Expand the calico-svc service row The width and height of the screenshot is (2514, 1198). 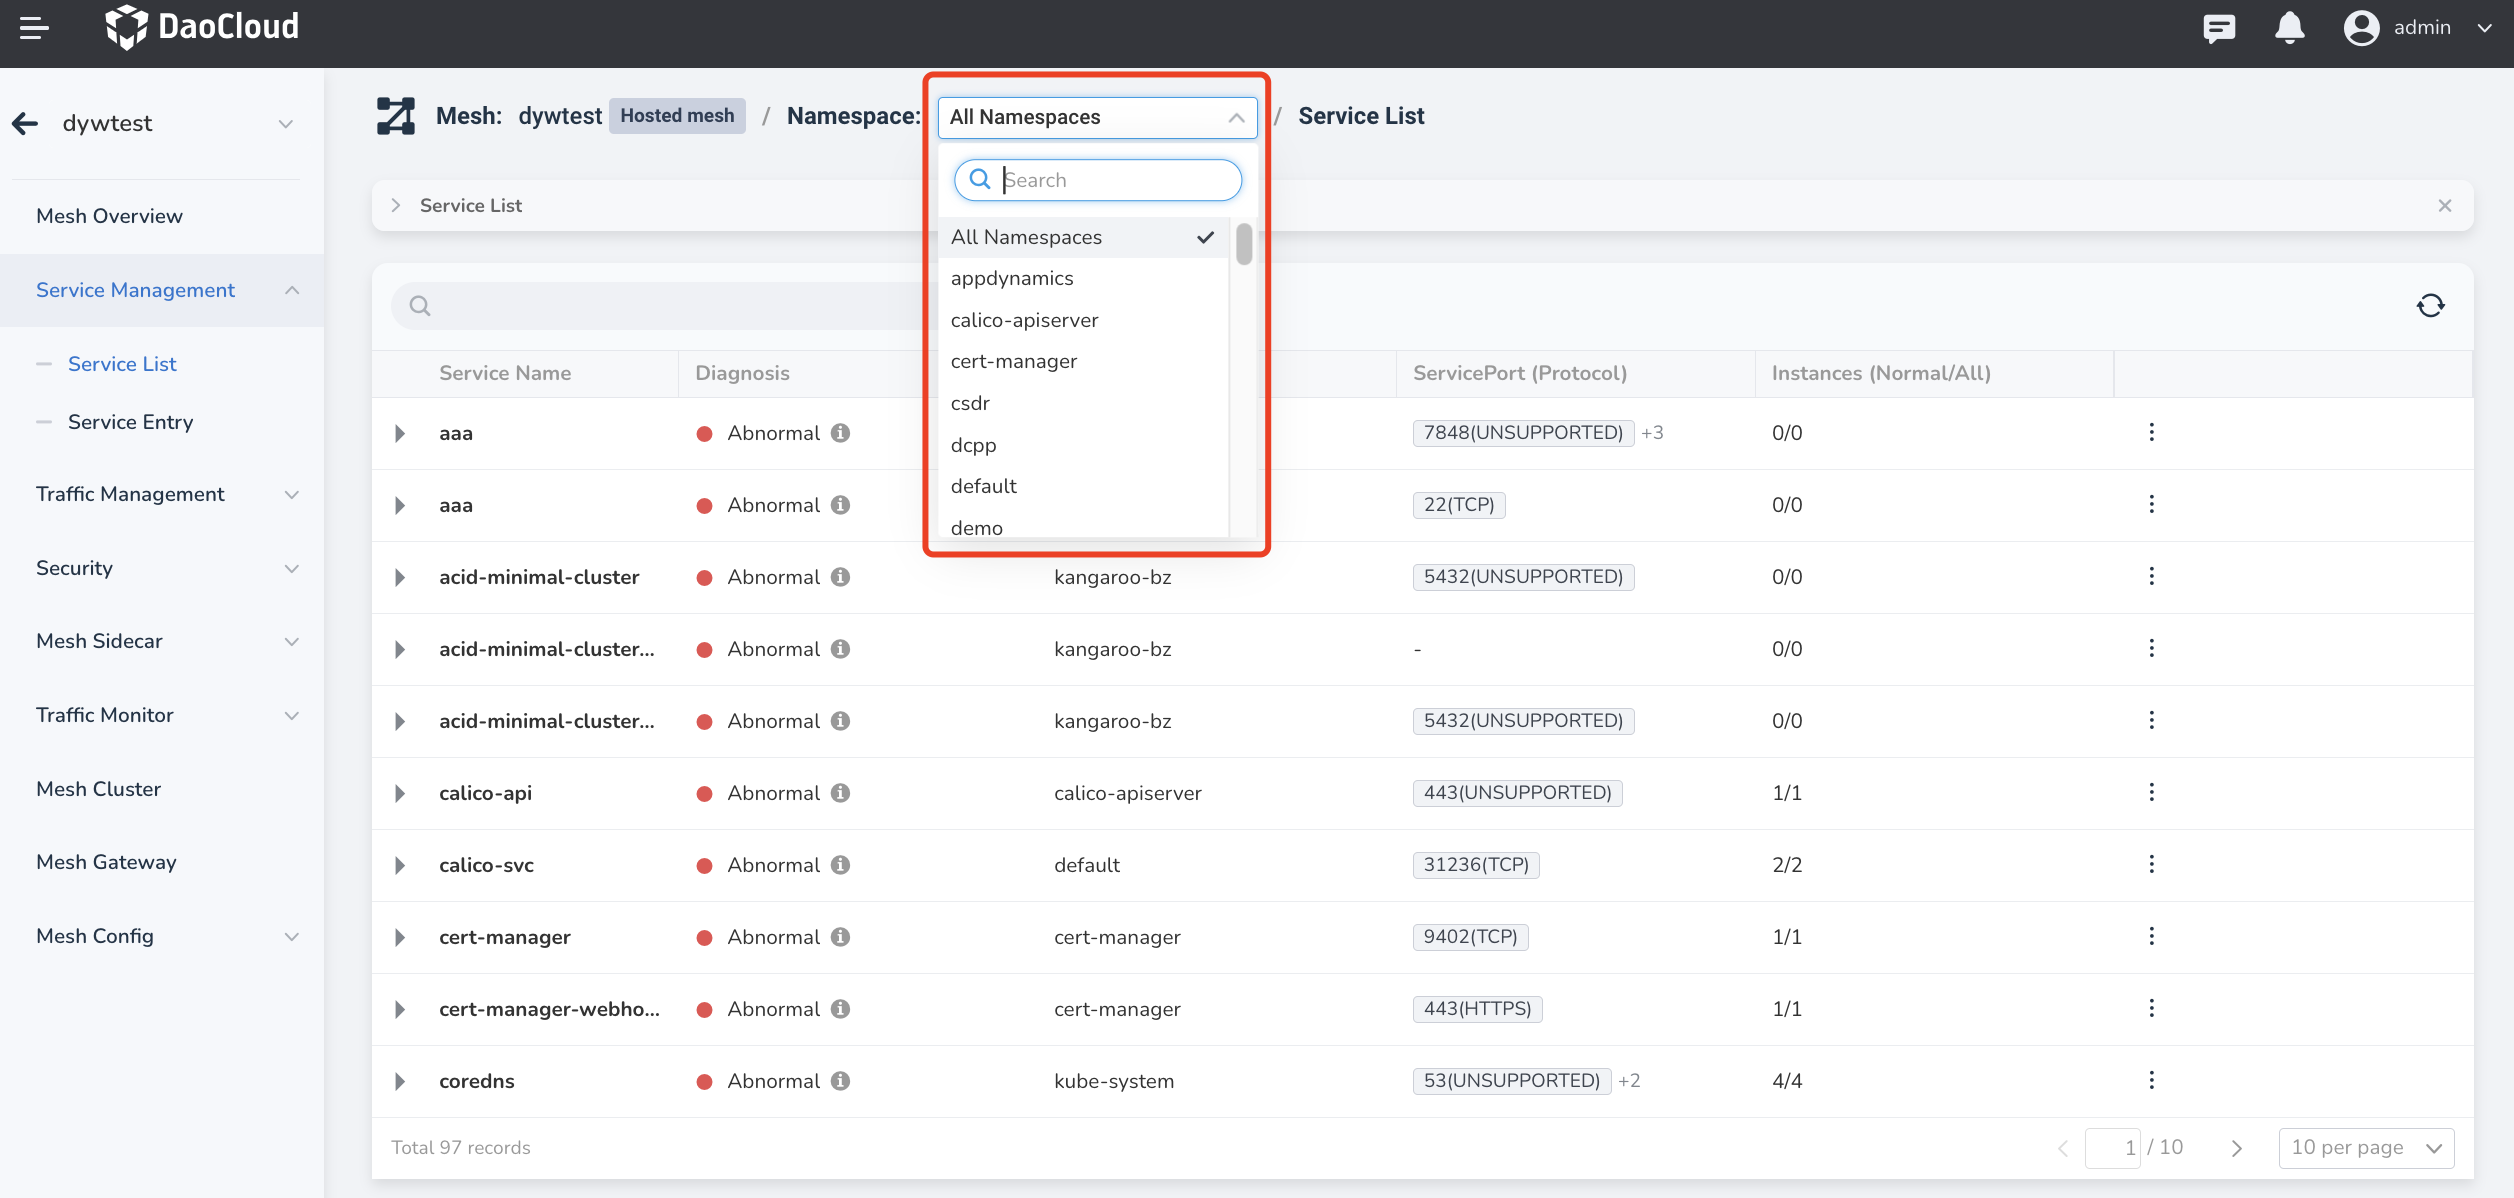pos(400,865)
